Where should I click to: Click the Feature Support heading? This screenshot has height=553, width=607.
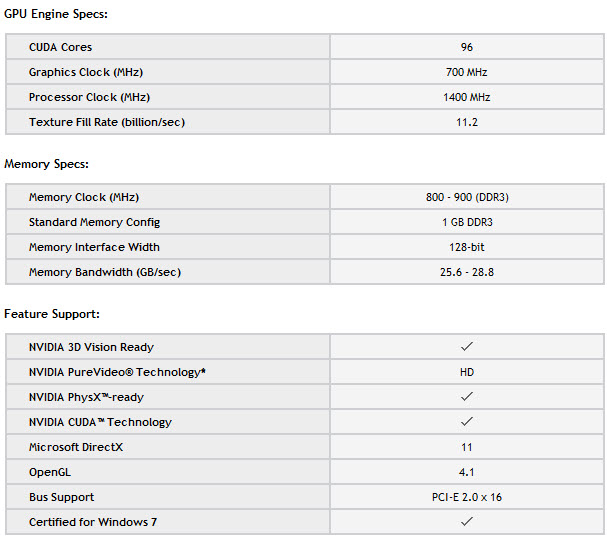[52, 314]
